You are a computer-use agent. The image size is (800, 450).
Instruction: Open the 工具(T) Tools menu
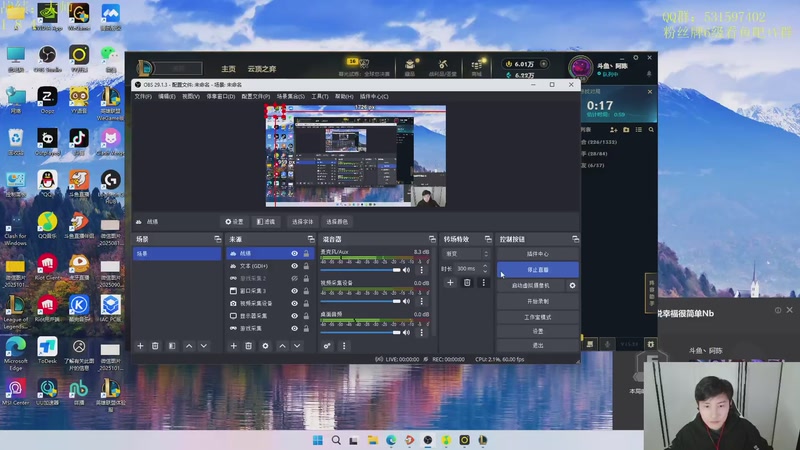(320, 96)
